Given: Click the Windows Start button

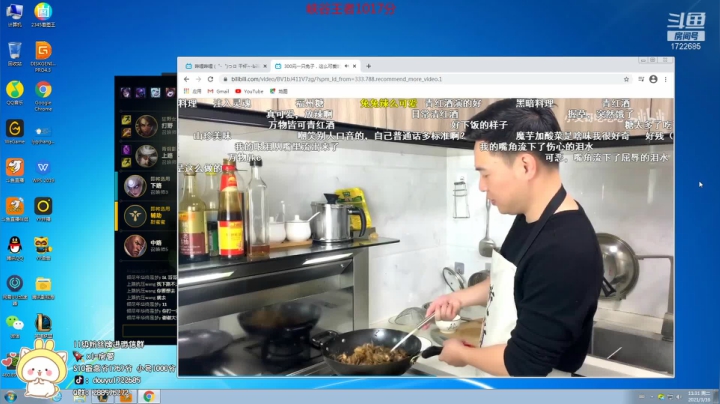Looking at the screenshot, I should pyautogui.click(x=10, y=397).
